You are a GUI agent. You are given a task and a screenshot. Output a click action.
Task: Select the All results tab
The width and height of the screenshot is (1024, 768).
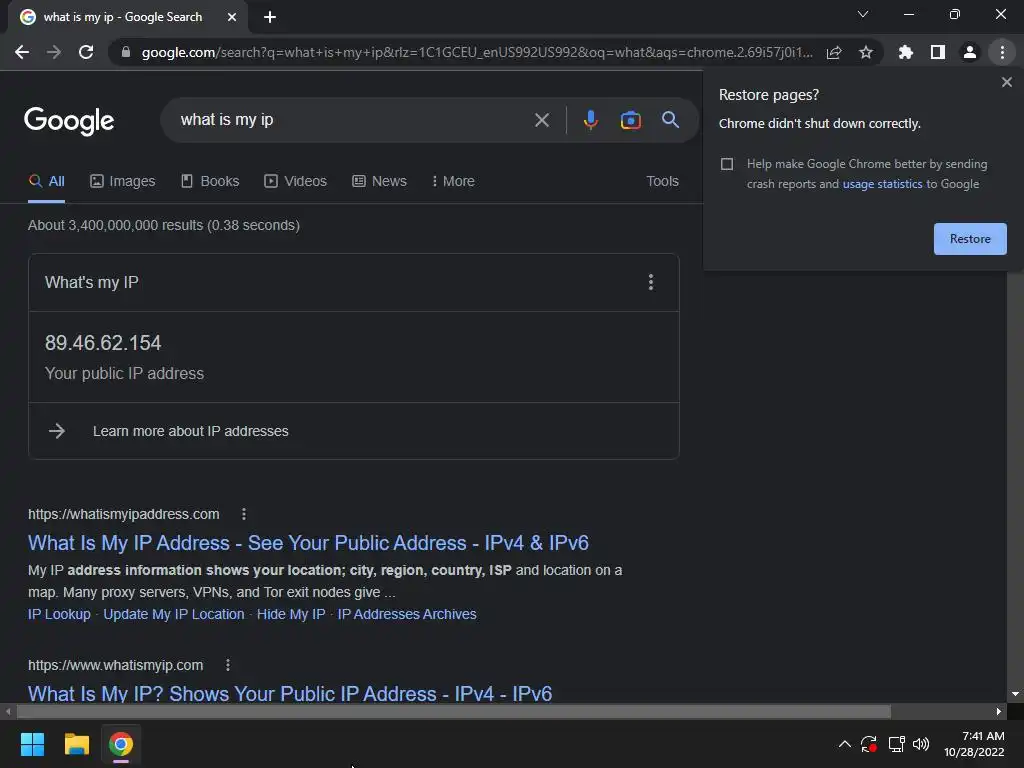pos(46,182)
